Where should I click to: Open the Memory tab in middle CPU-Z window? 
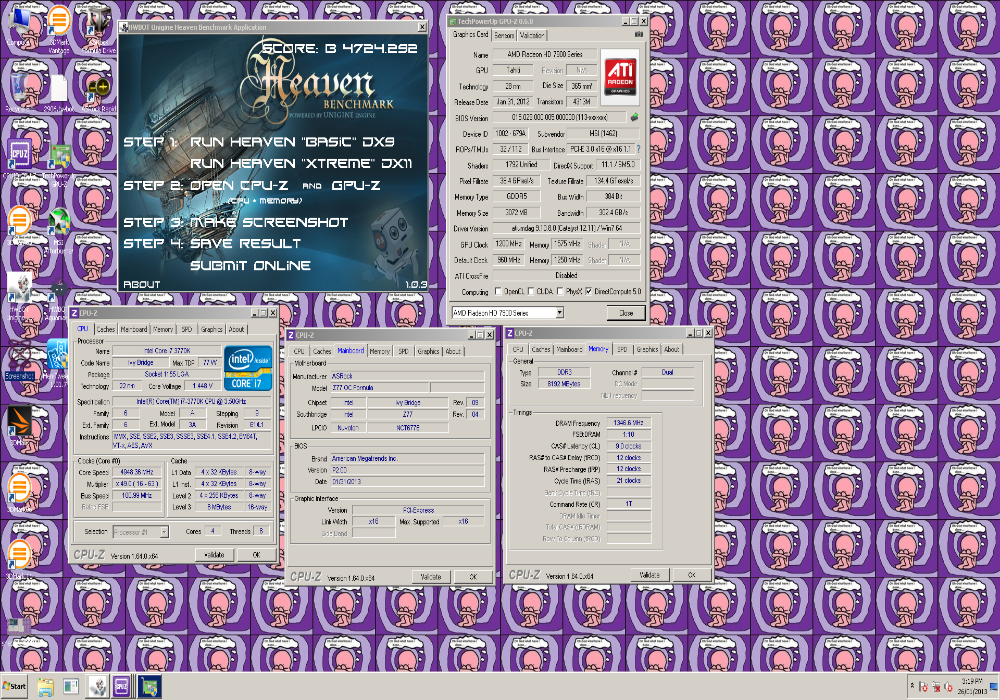click(x=379, y=351)
